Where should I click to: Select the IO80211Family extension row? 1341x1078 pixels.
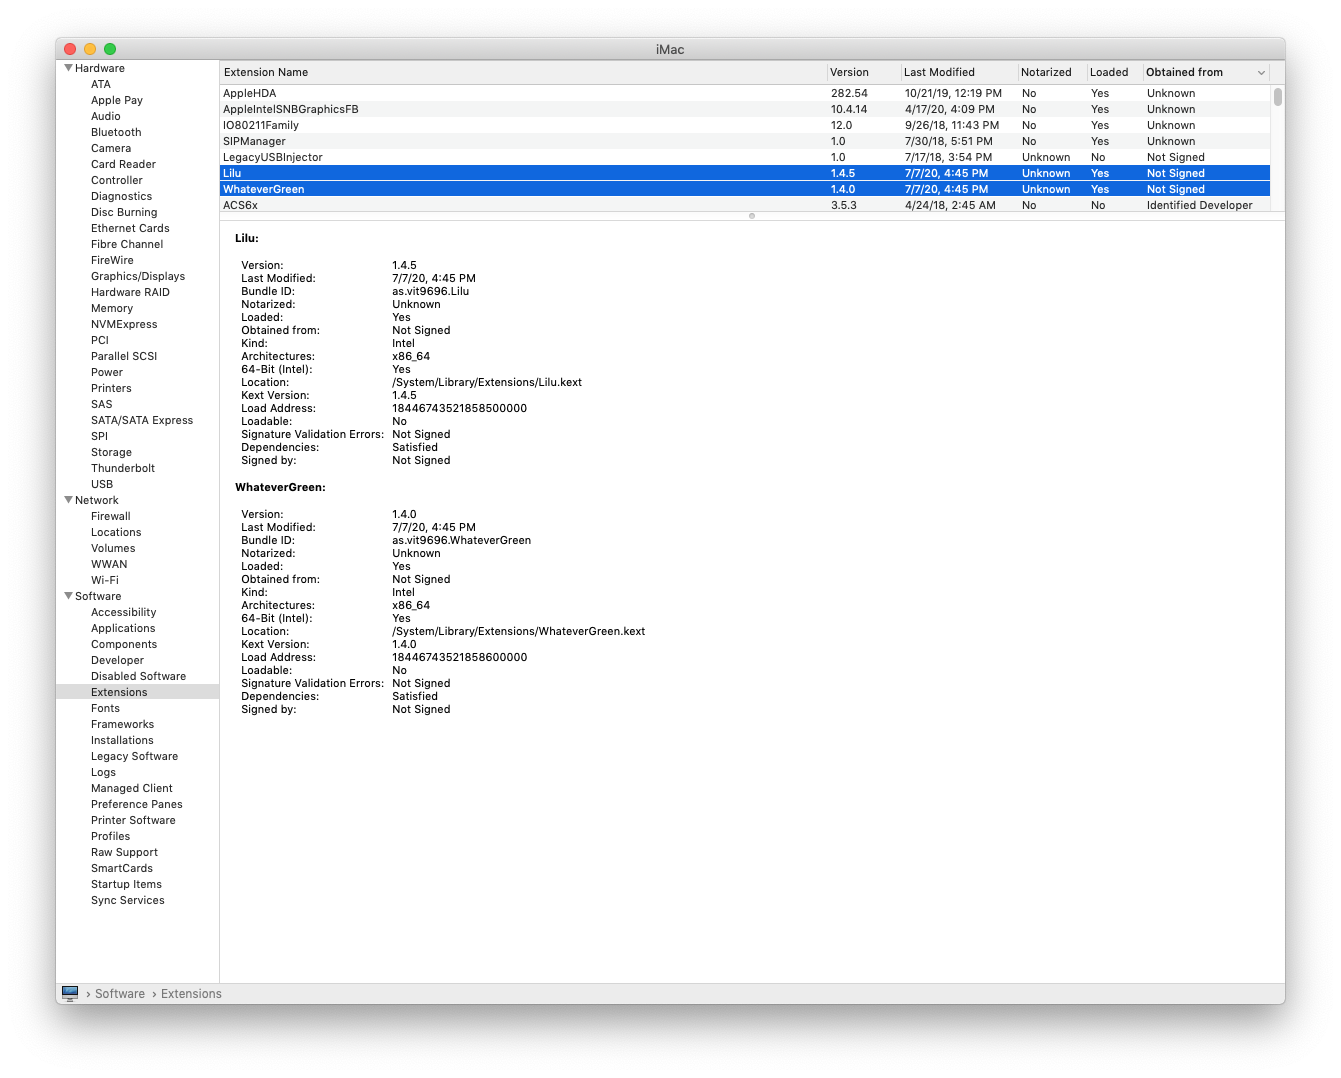click(x=745, y=125)
